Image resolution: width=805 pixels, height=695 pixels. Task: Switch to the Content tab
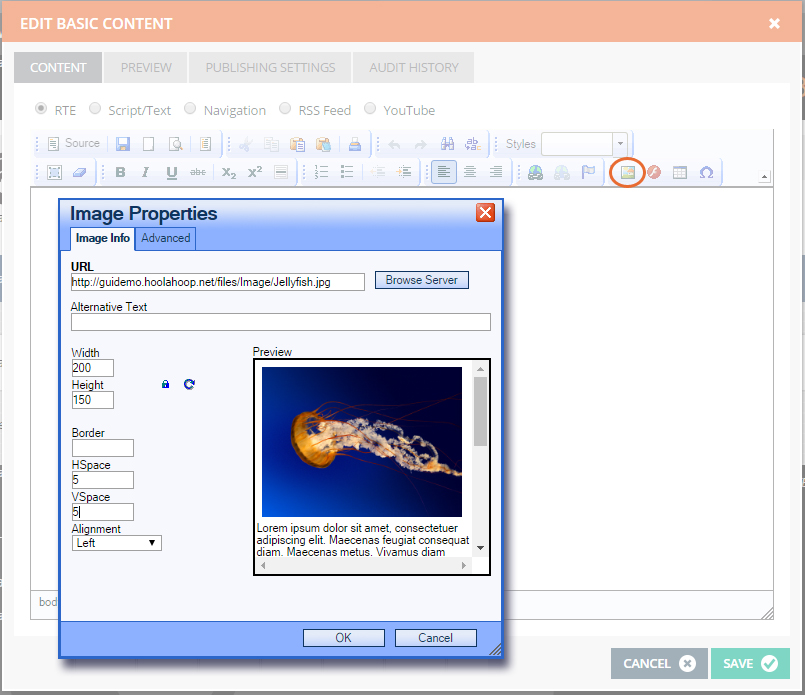pos(58,67)
